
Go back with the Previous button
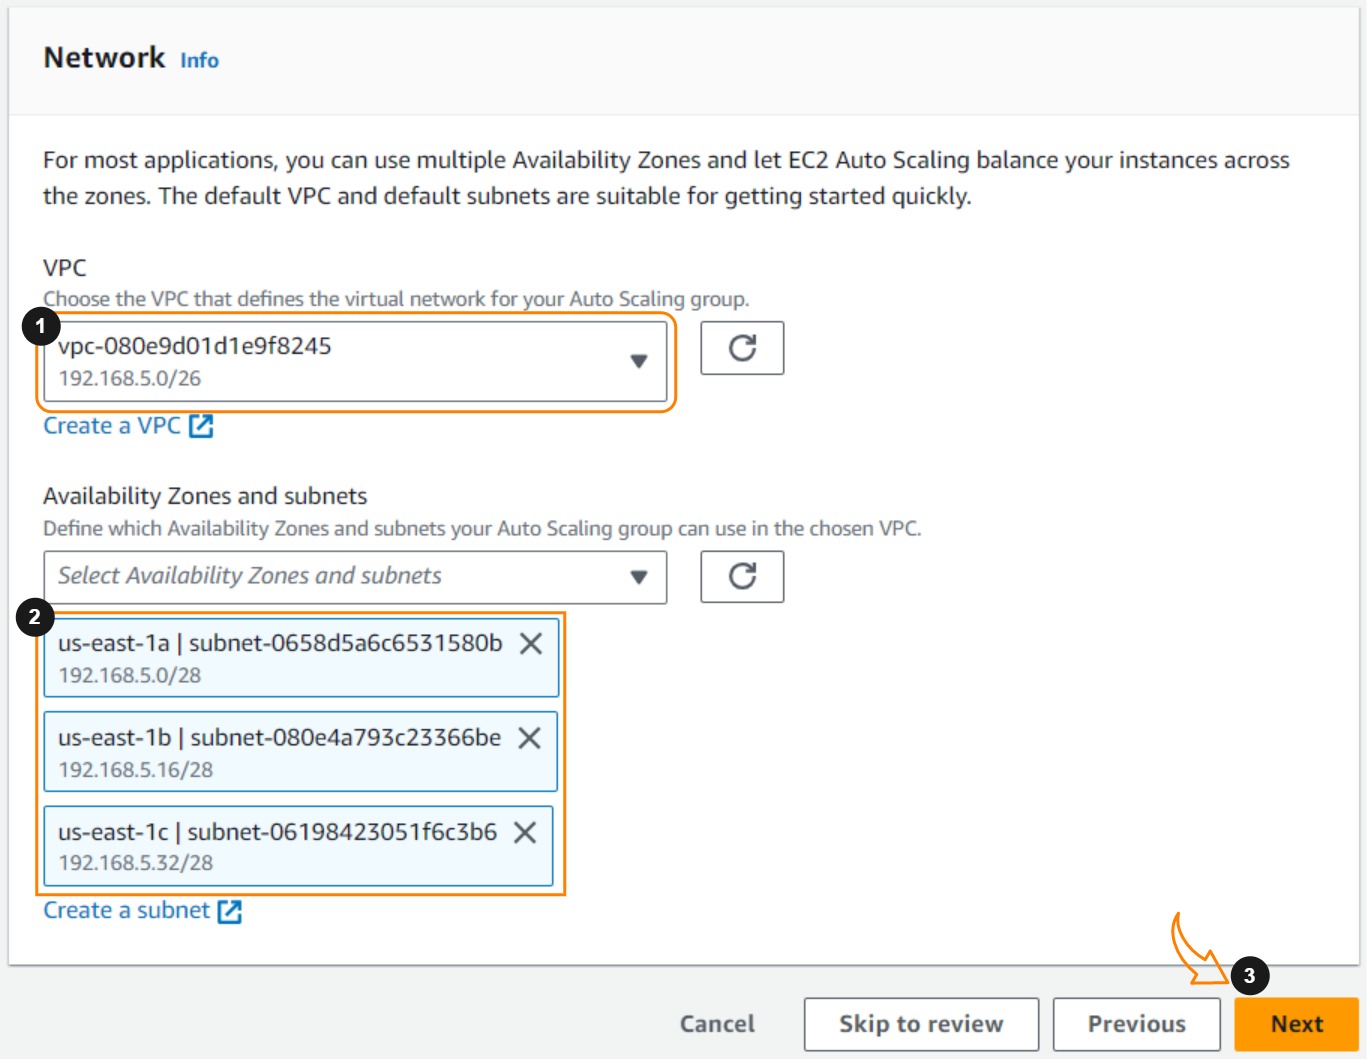point(1136,1024)
